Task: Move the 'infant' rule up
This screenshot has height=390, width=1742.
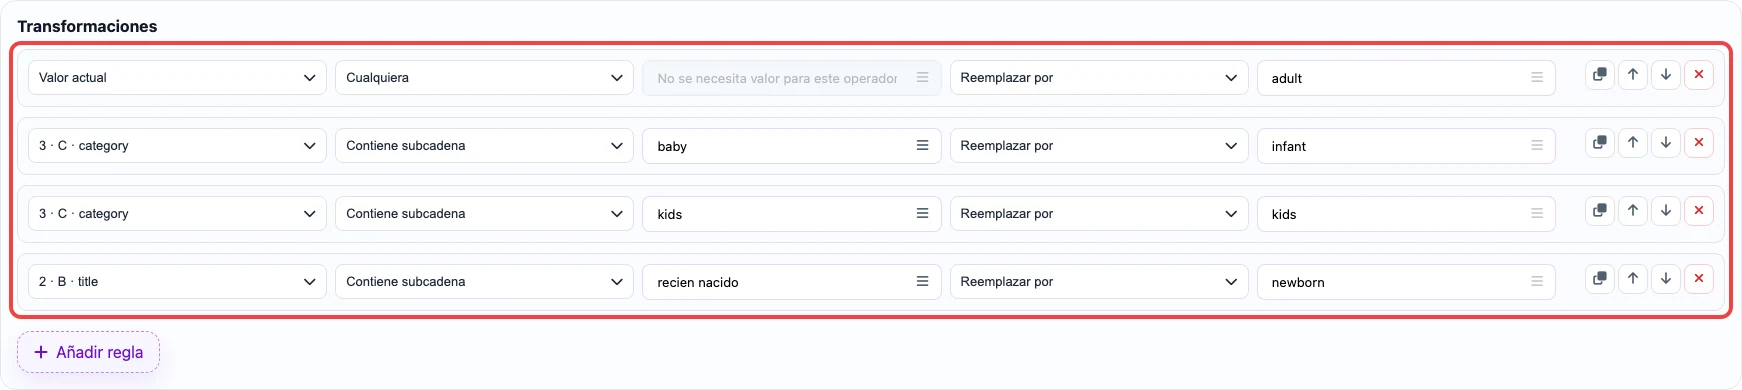Action: point(1633,143)
